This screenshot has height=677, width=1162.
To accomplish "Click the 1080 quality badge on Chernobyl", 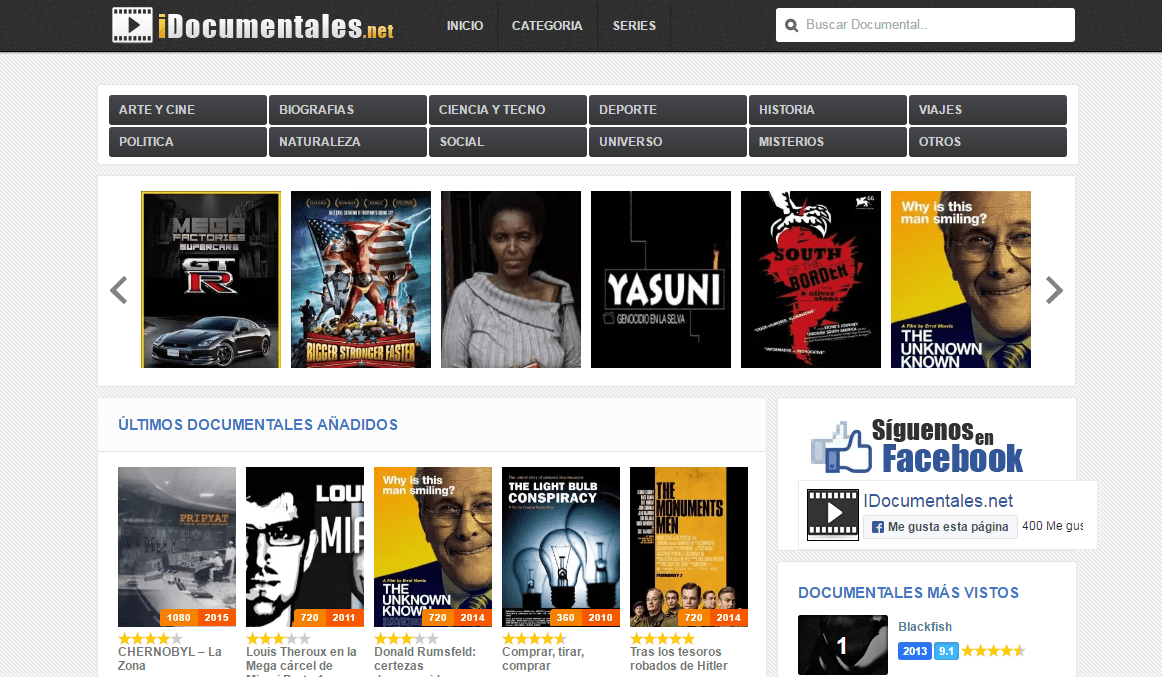I will pyautogui.click(x=179, y=617).
